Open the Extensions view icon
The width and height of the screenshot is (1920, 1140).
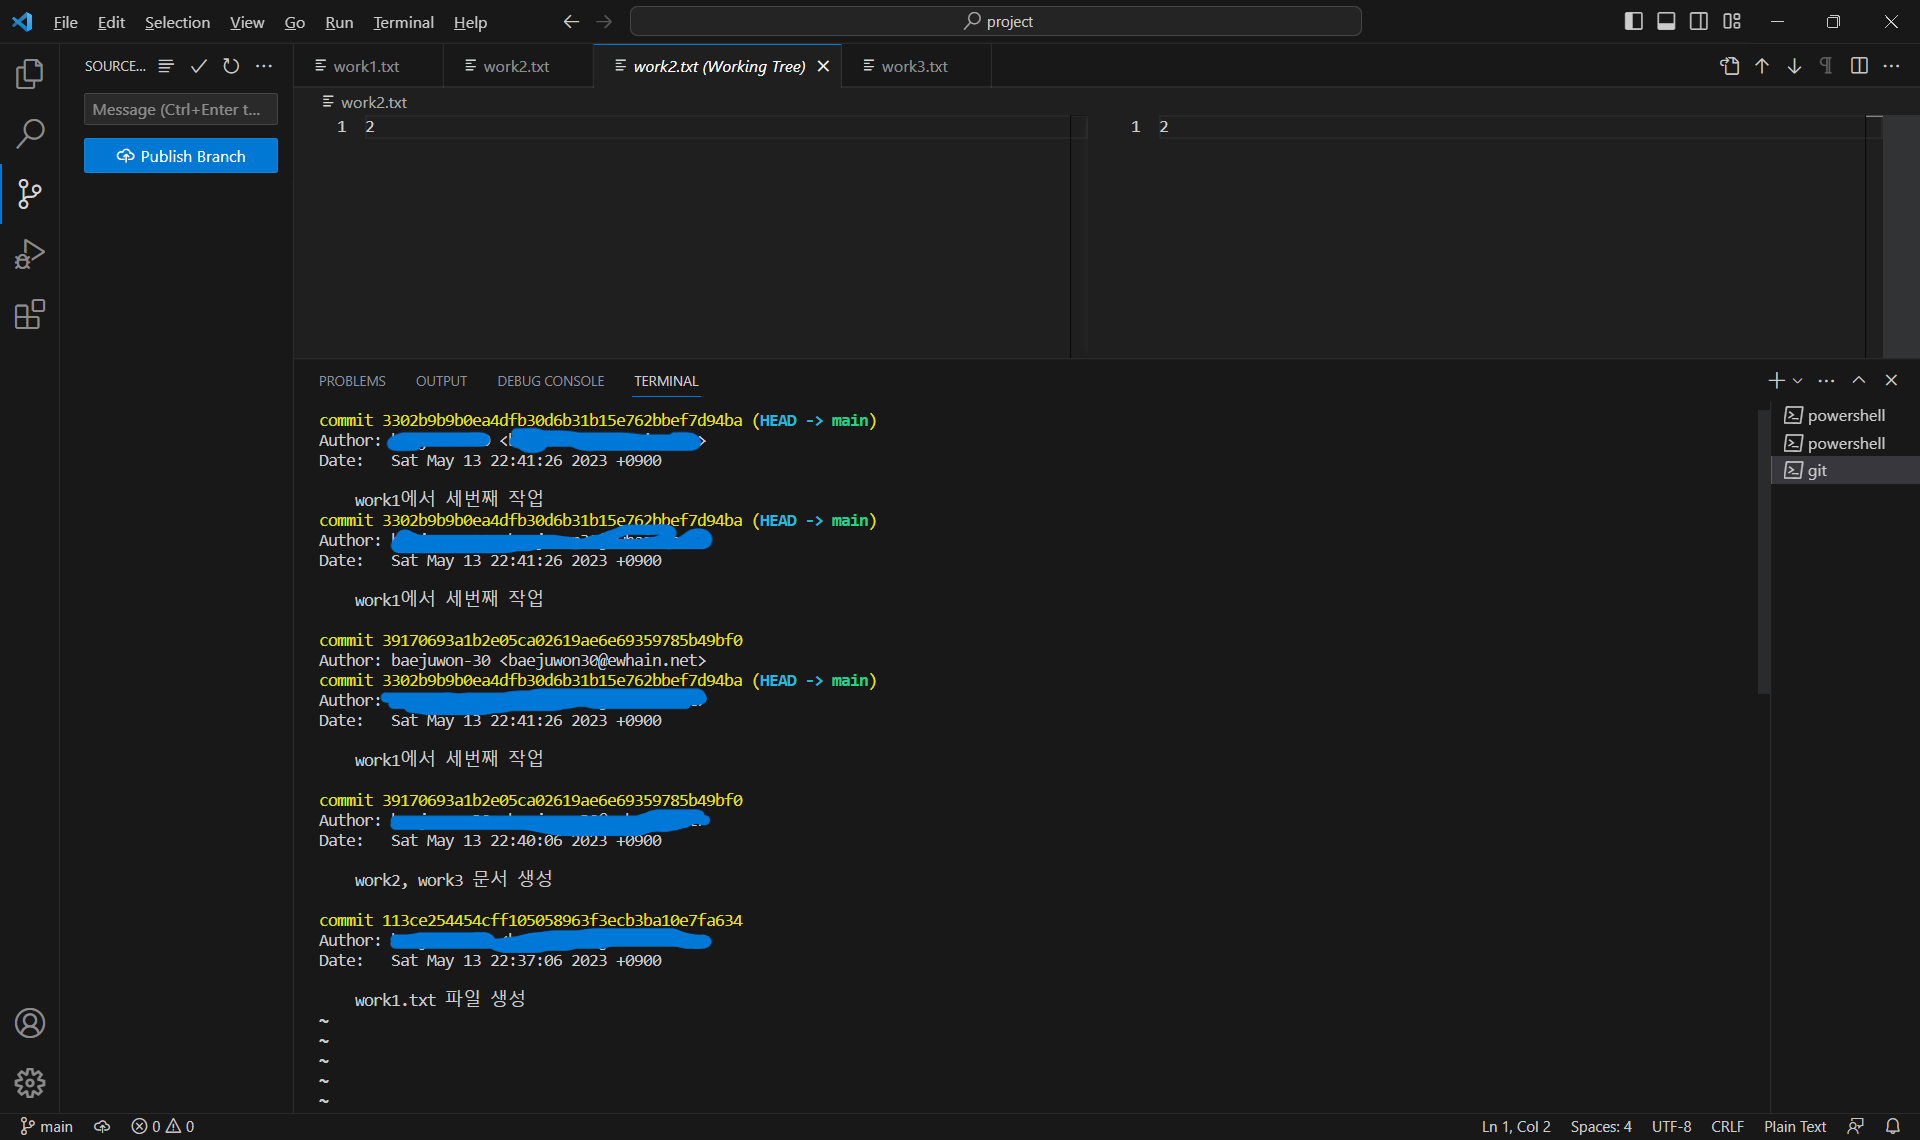tap(30, 315)
